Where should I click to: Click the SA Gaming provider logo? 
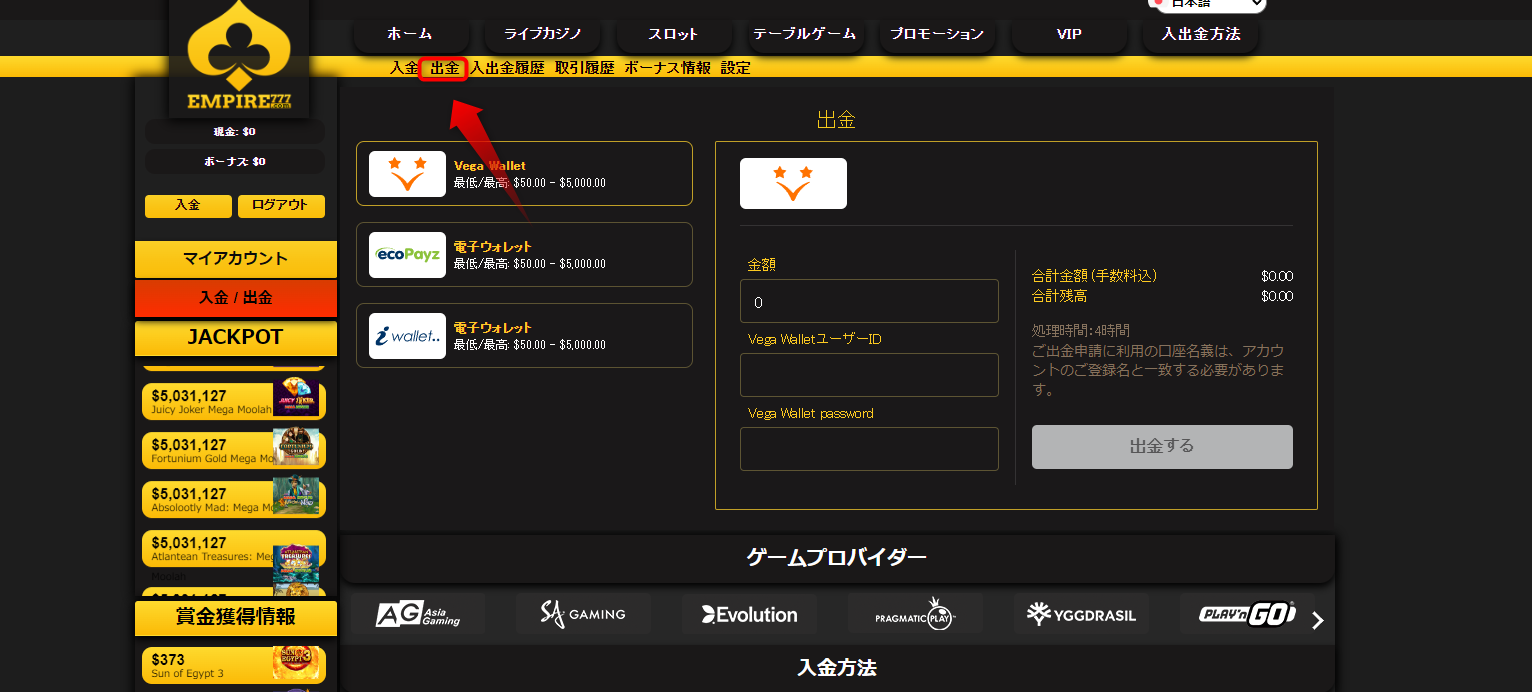coord(583,614)
